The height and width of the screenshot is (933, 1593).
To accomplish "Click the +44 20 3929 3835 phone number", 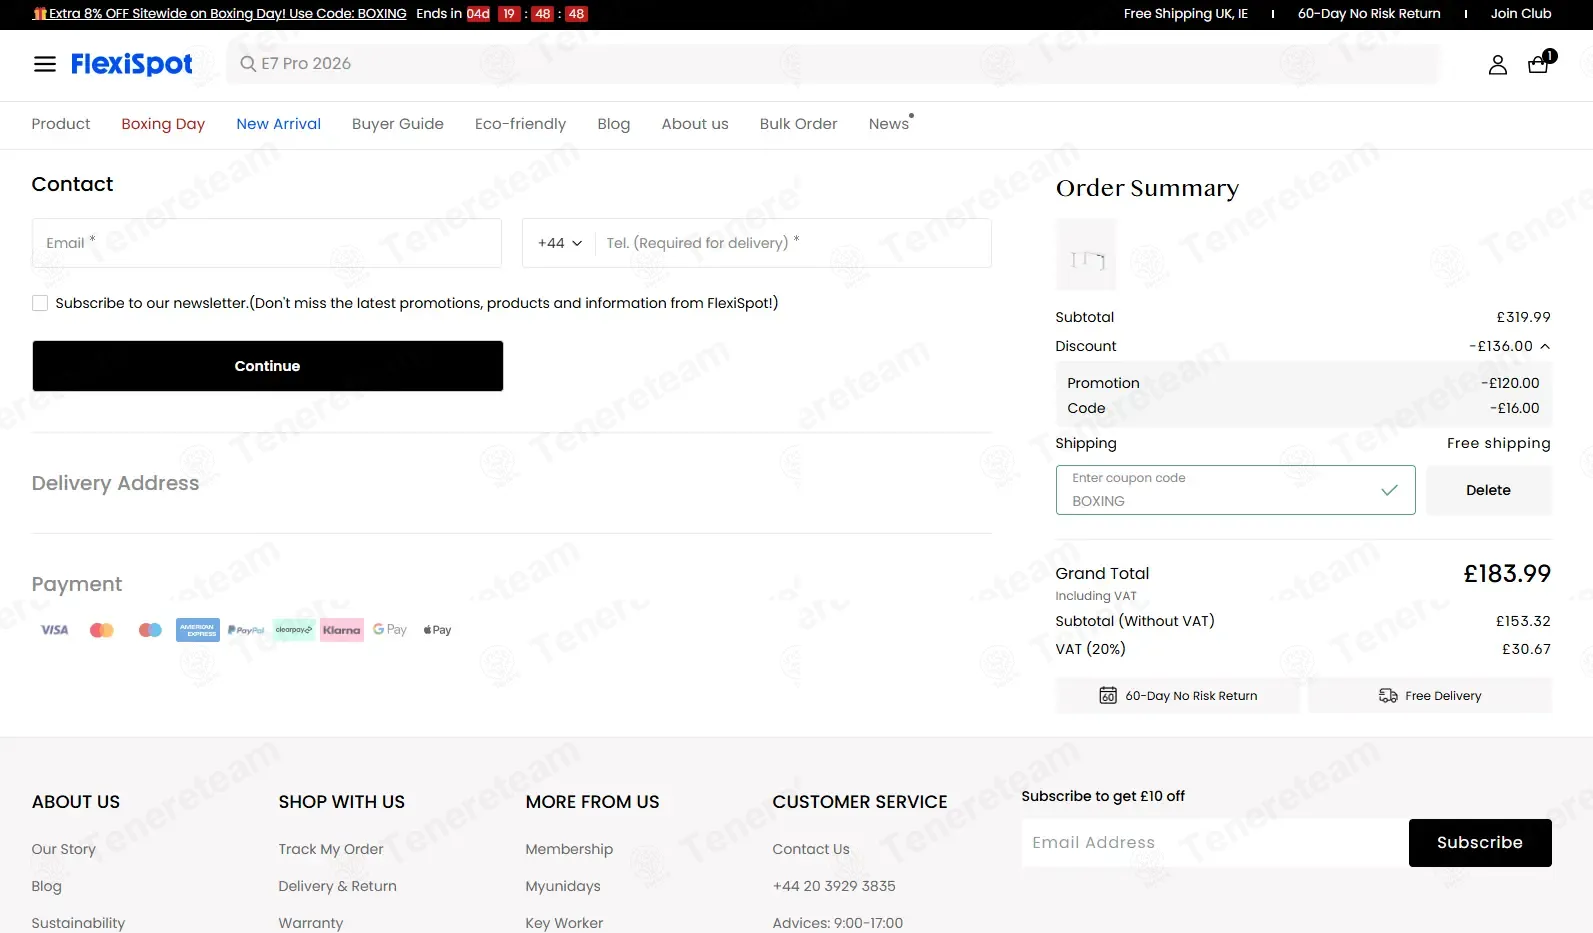I will (834, 886).
